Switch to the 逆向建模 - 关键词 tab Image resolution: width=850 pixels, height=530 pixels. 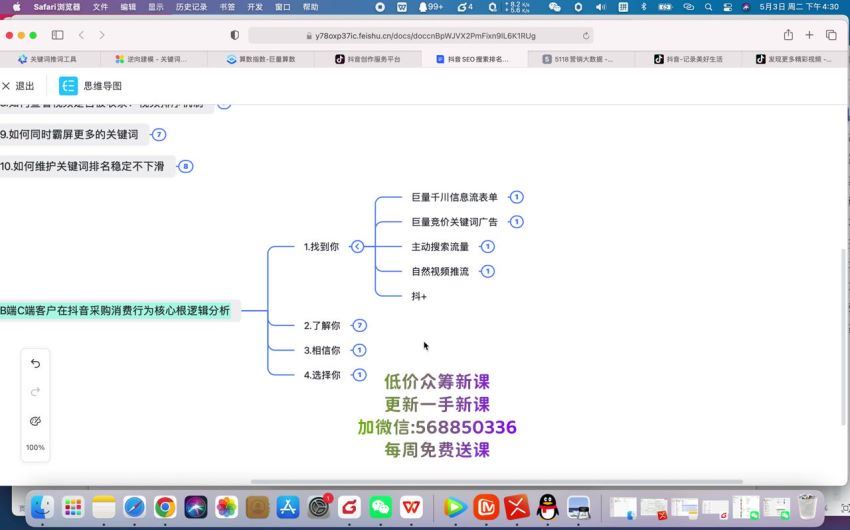153,59
